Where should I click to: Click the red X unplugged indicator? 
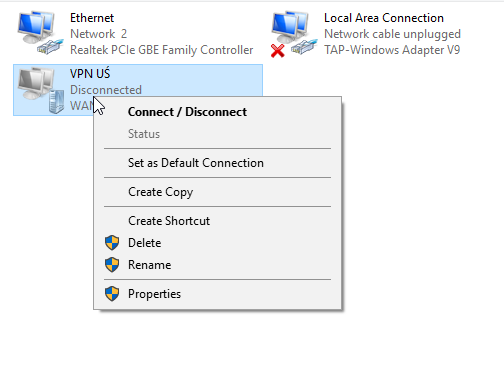click(x=278, y=51)
